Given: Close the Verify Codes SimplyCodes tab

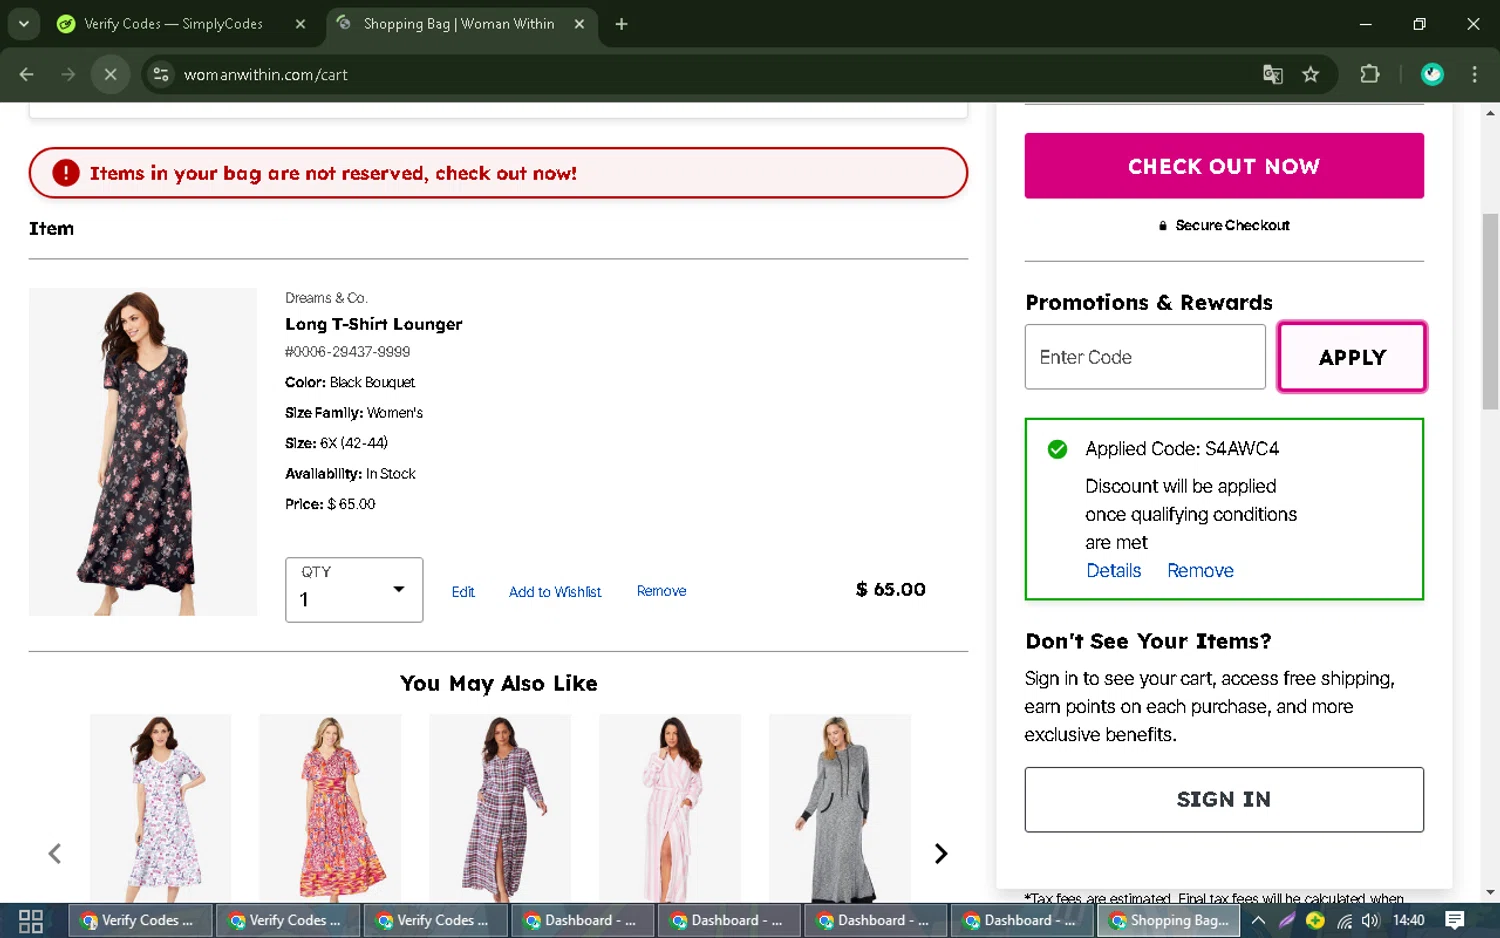Looking at the screenshot, I should click(x=300, y=24).
